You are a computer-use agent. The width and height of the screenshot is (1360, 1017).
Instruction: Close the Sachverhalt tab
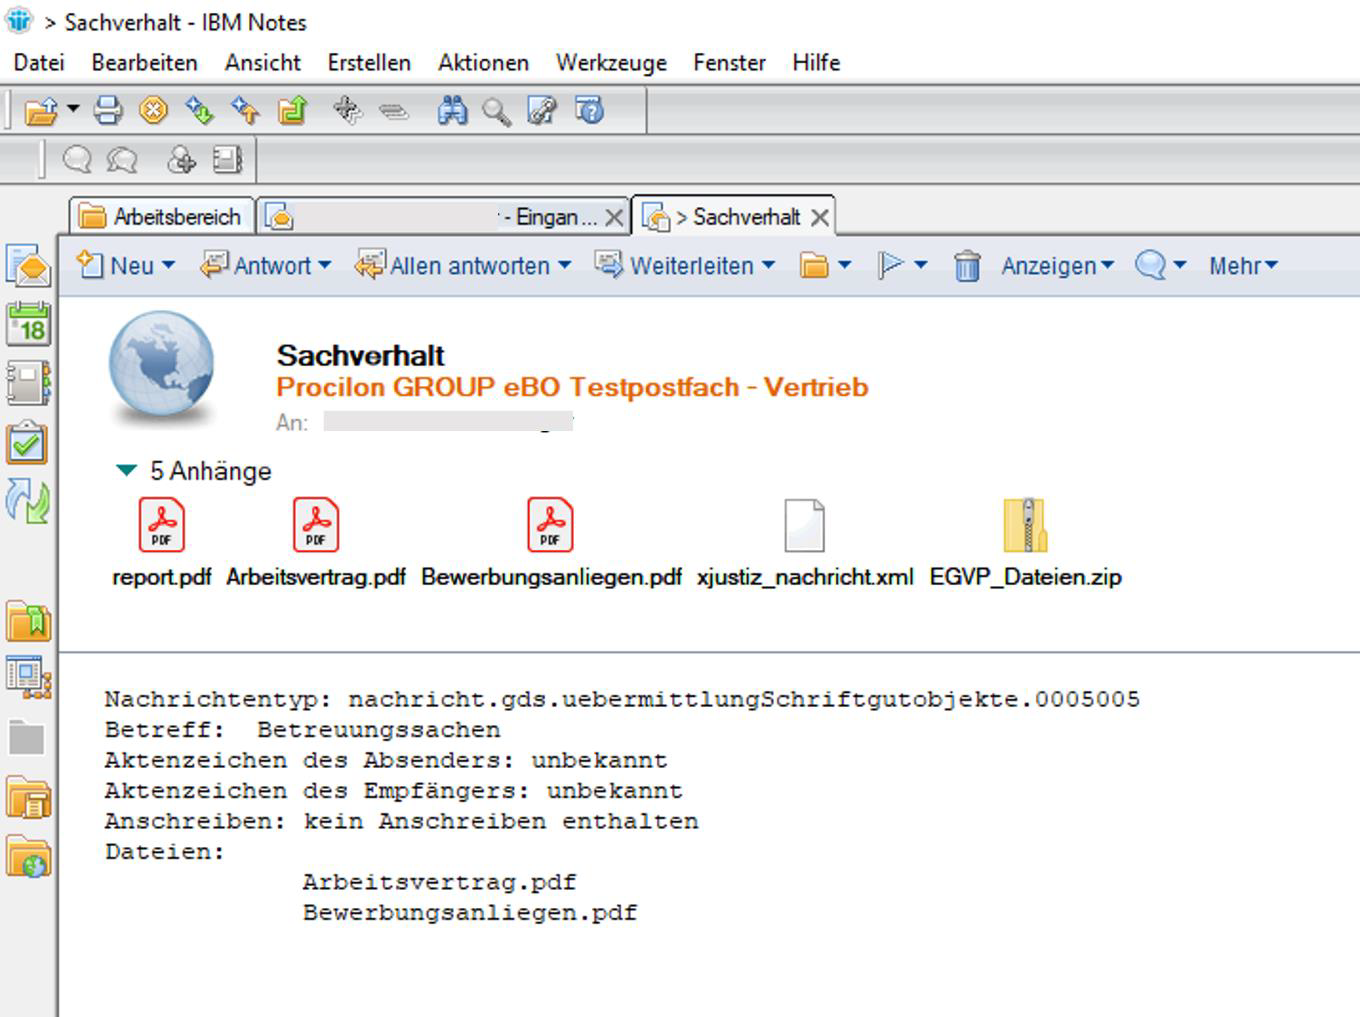[x=820, y=217]
